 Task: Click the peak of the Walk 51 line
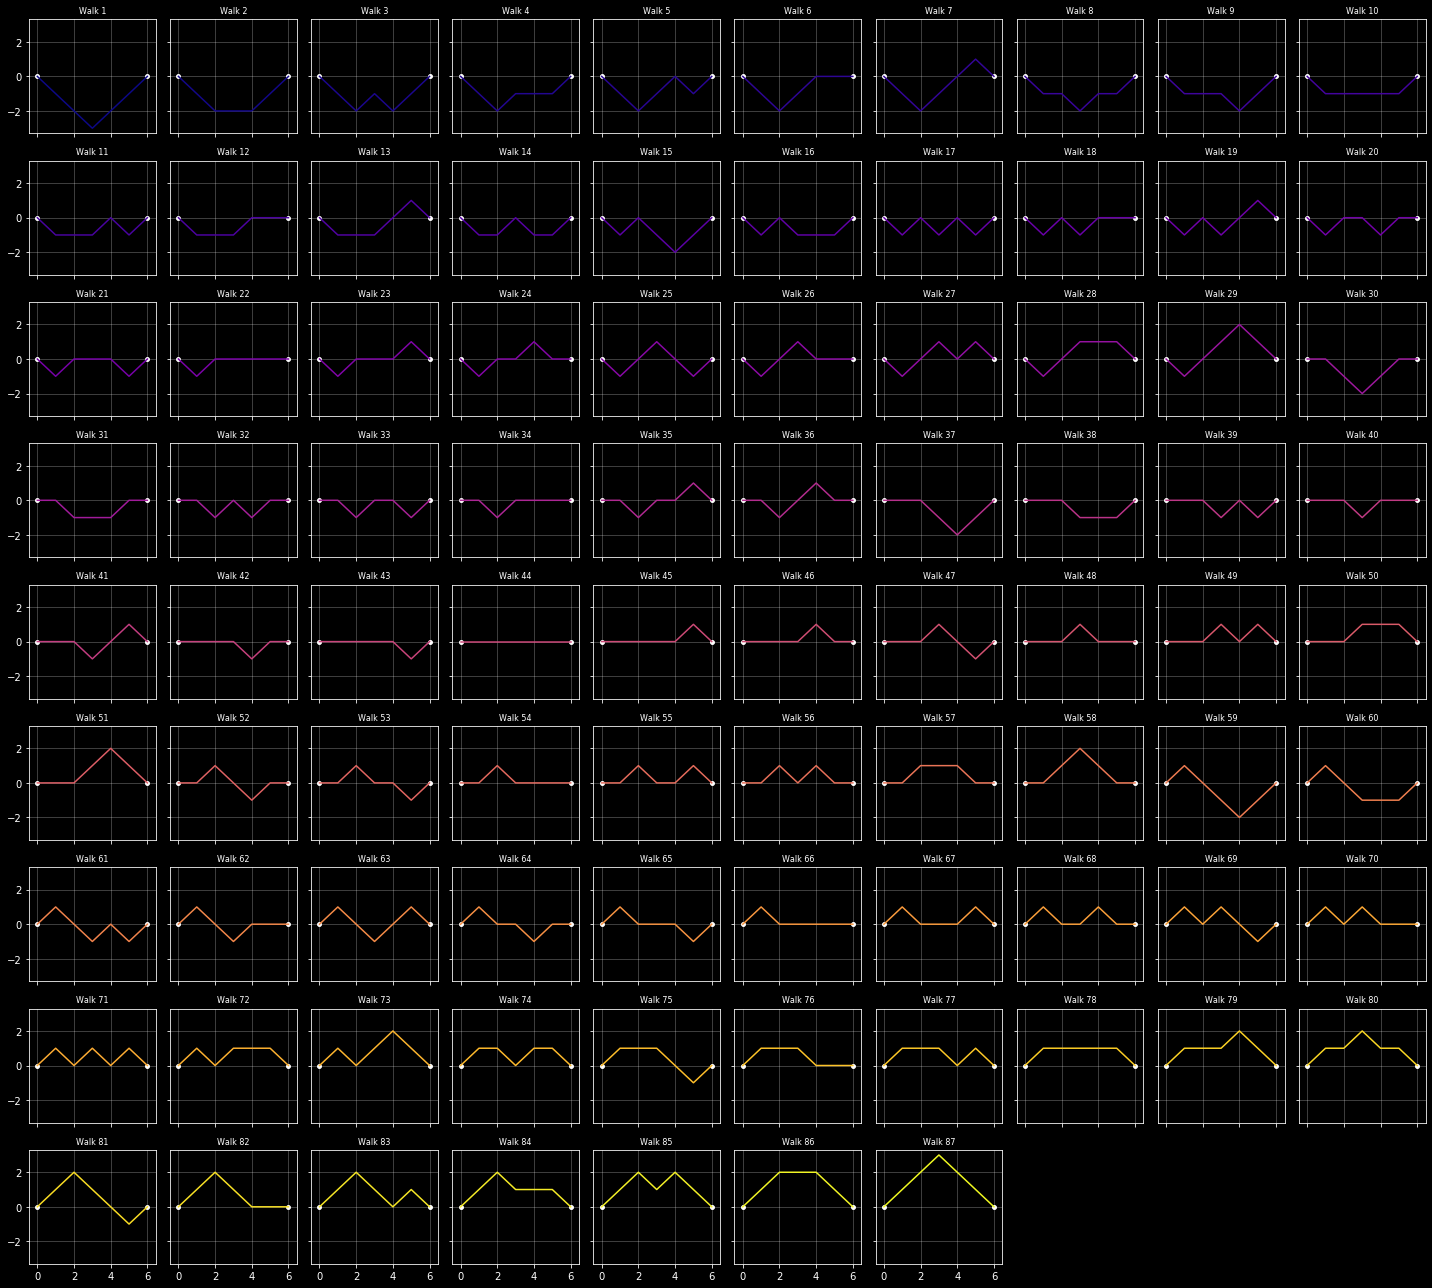tap(111, 749)
